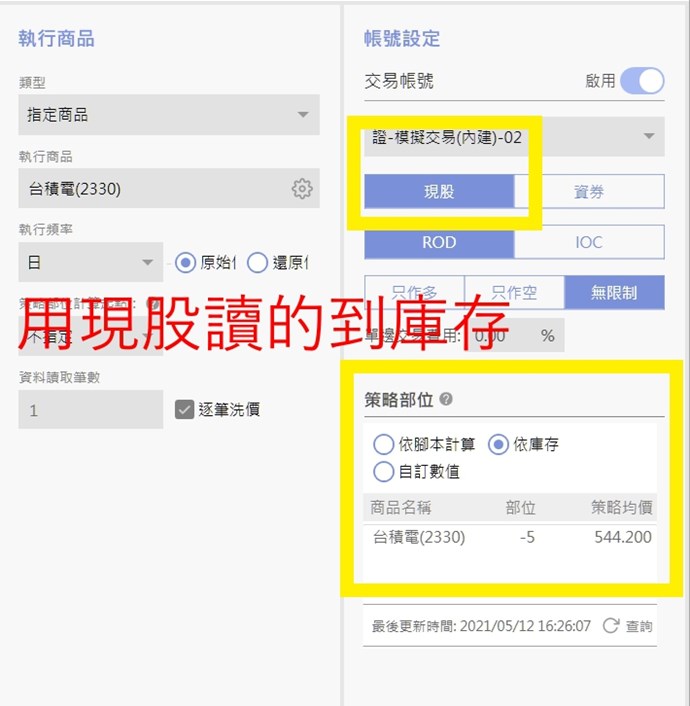Screen dimensions: 690x706
Task: Choose 依庫存 position option
Action: click(x=498, y=444)
